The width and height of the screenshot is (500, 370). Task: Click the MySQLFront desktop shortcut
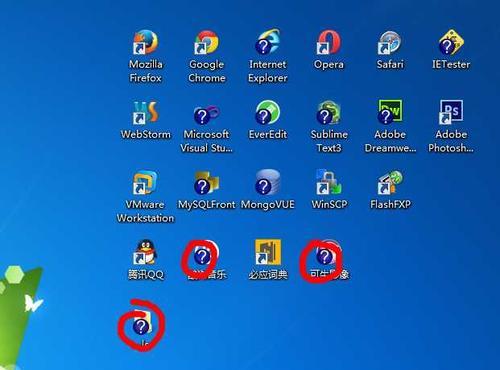[x=207, y=183]
